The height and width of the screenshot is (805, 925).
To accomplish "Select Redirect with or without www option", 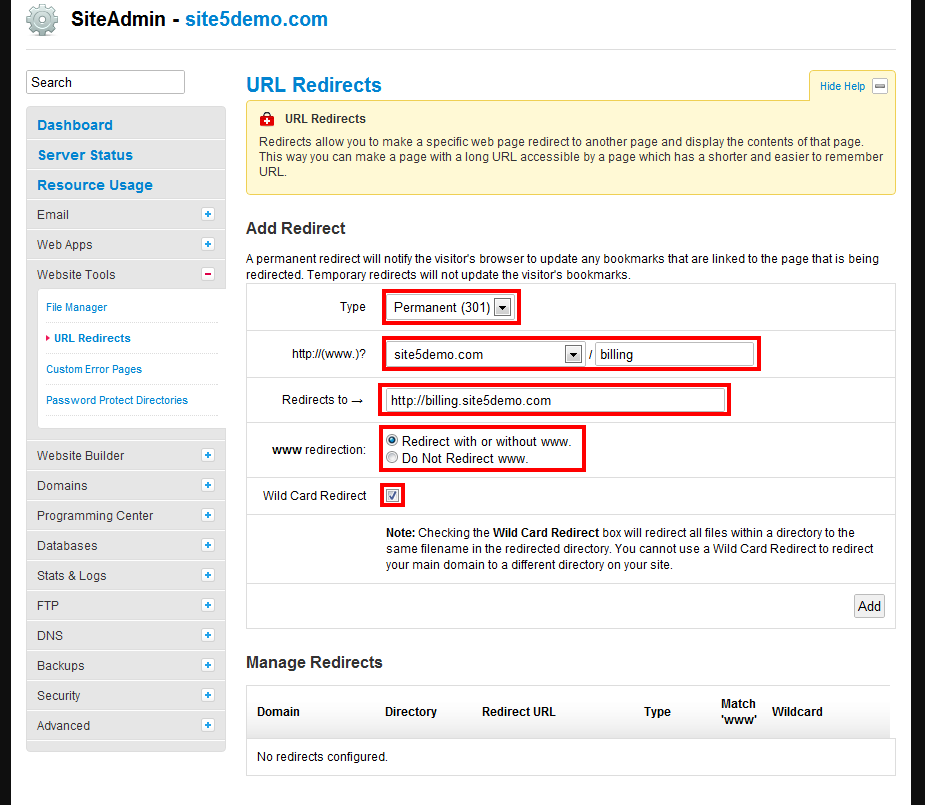I will pyautogui.click(x=392, y=441).
